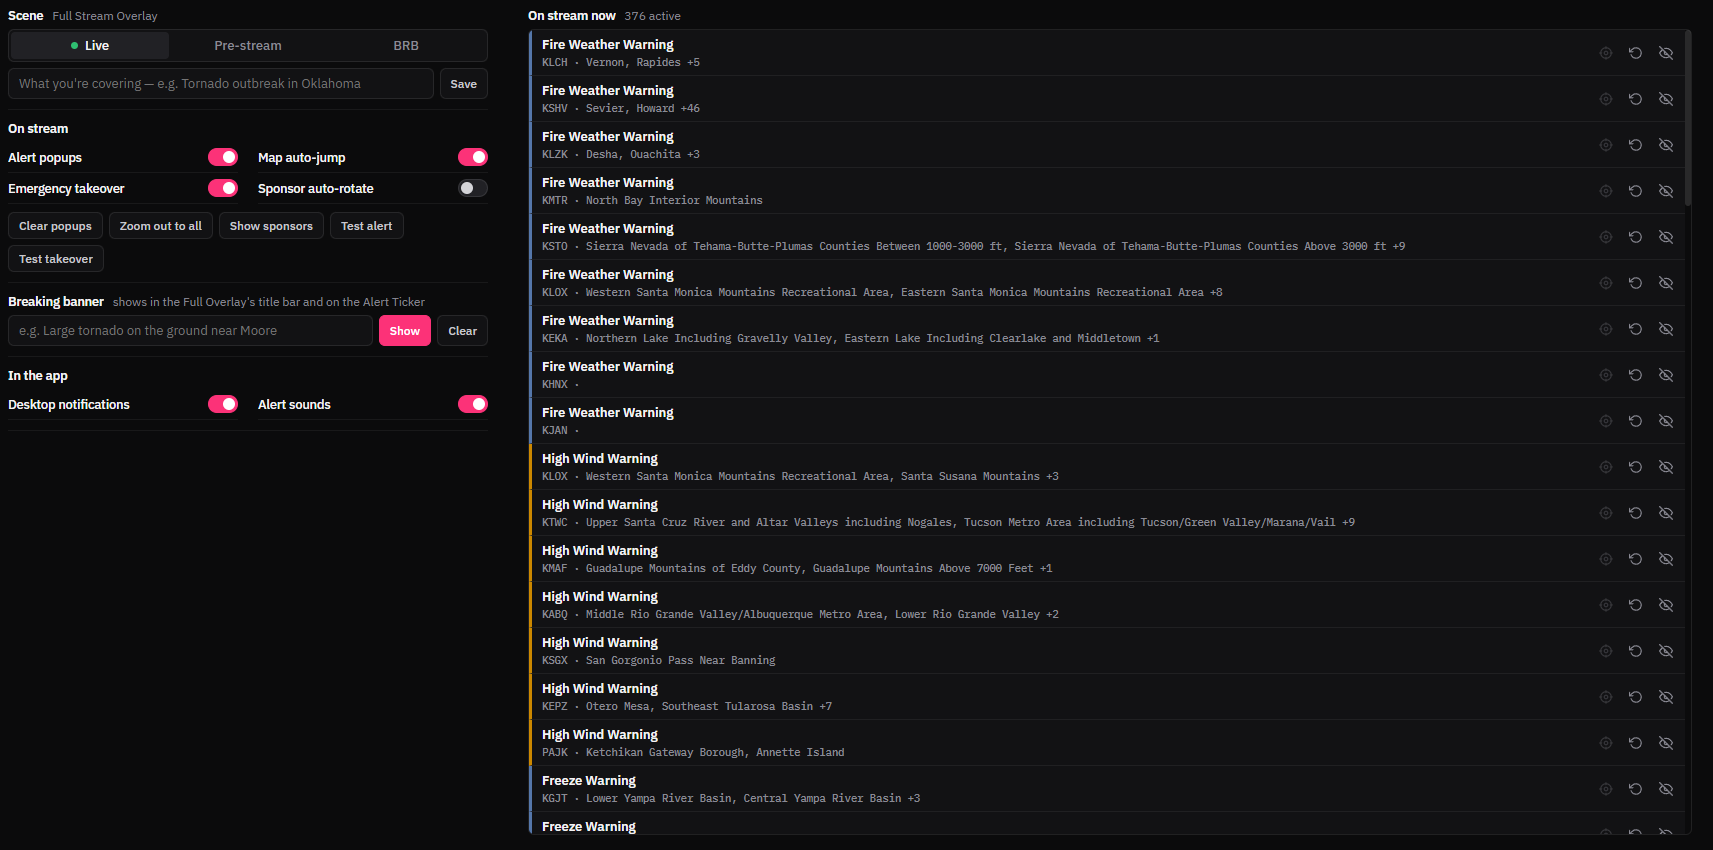Replay the KLZK Fire Weather Warning

click(x=1636, y=145)
